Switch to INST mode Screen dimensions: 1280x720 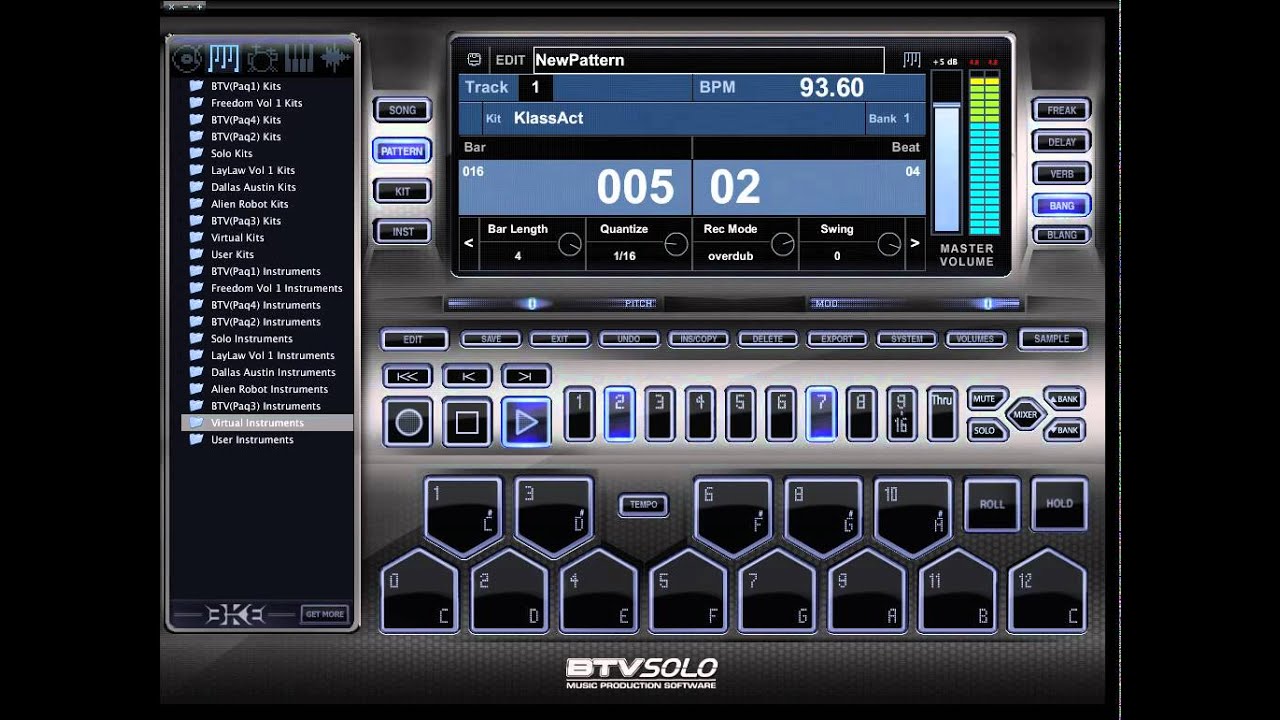[402, 231]
